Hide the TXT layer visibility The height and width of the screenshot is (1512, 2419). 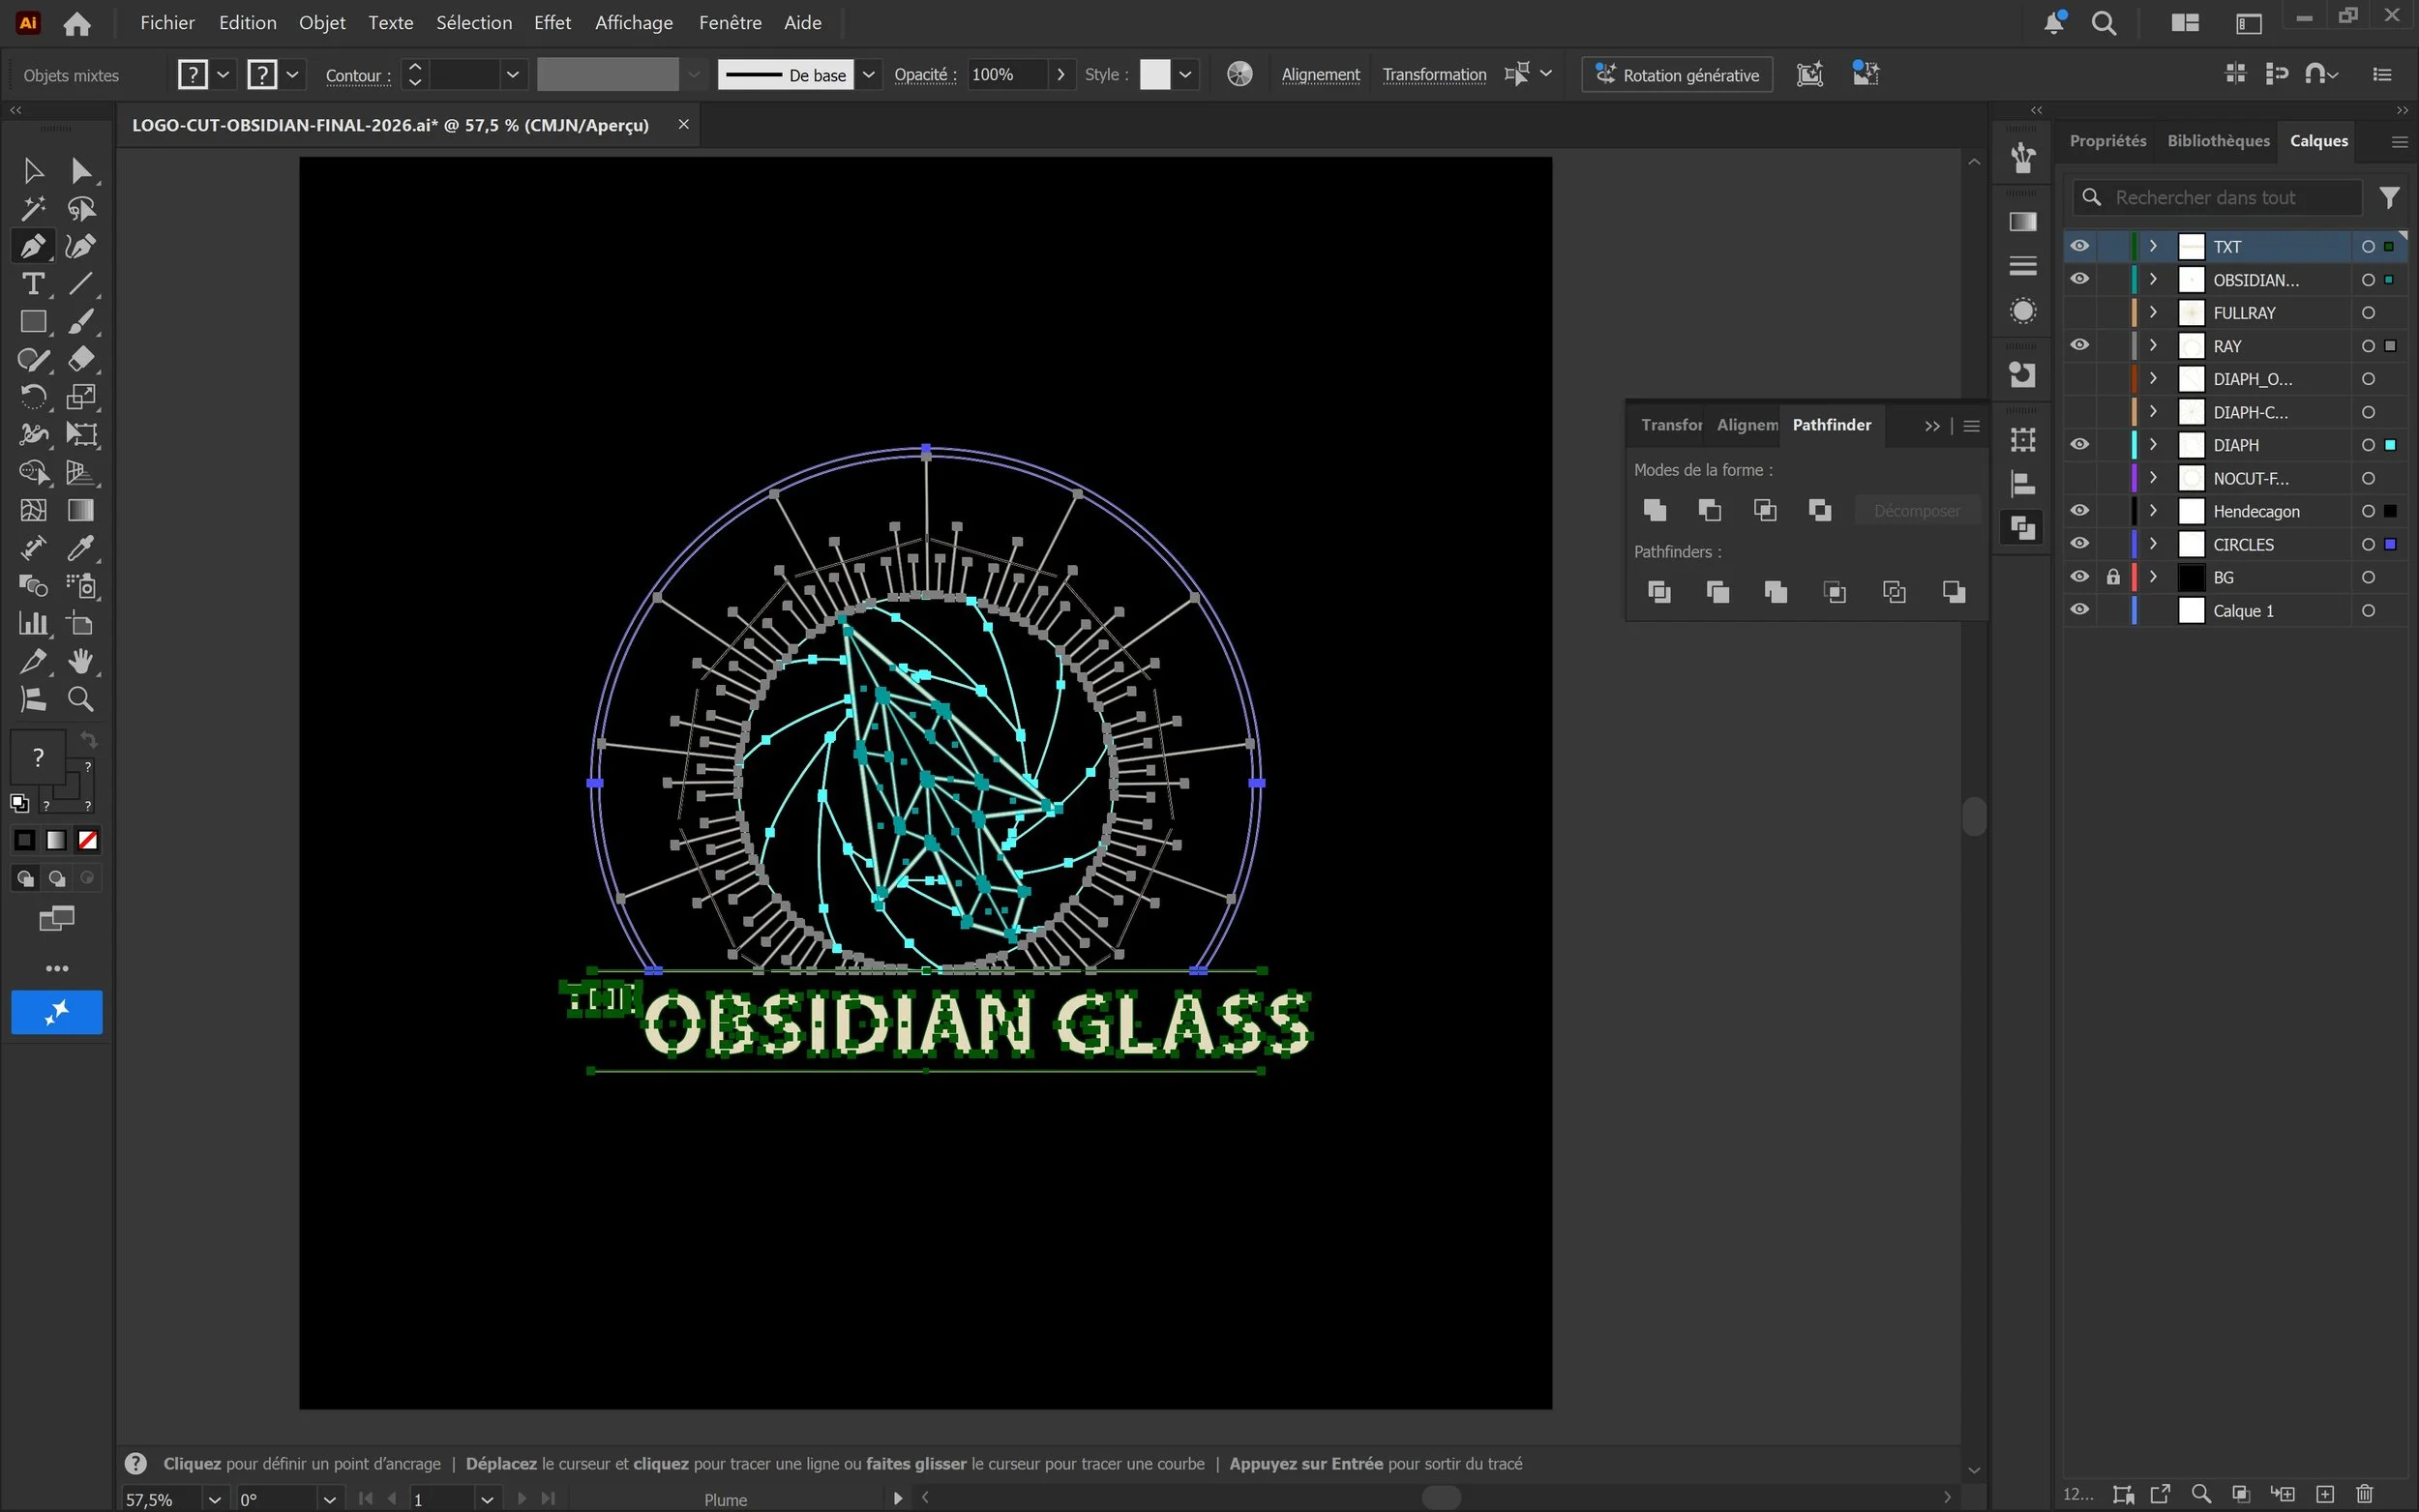(x=2079, y=246)
